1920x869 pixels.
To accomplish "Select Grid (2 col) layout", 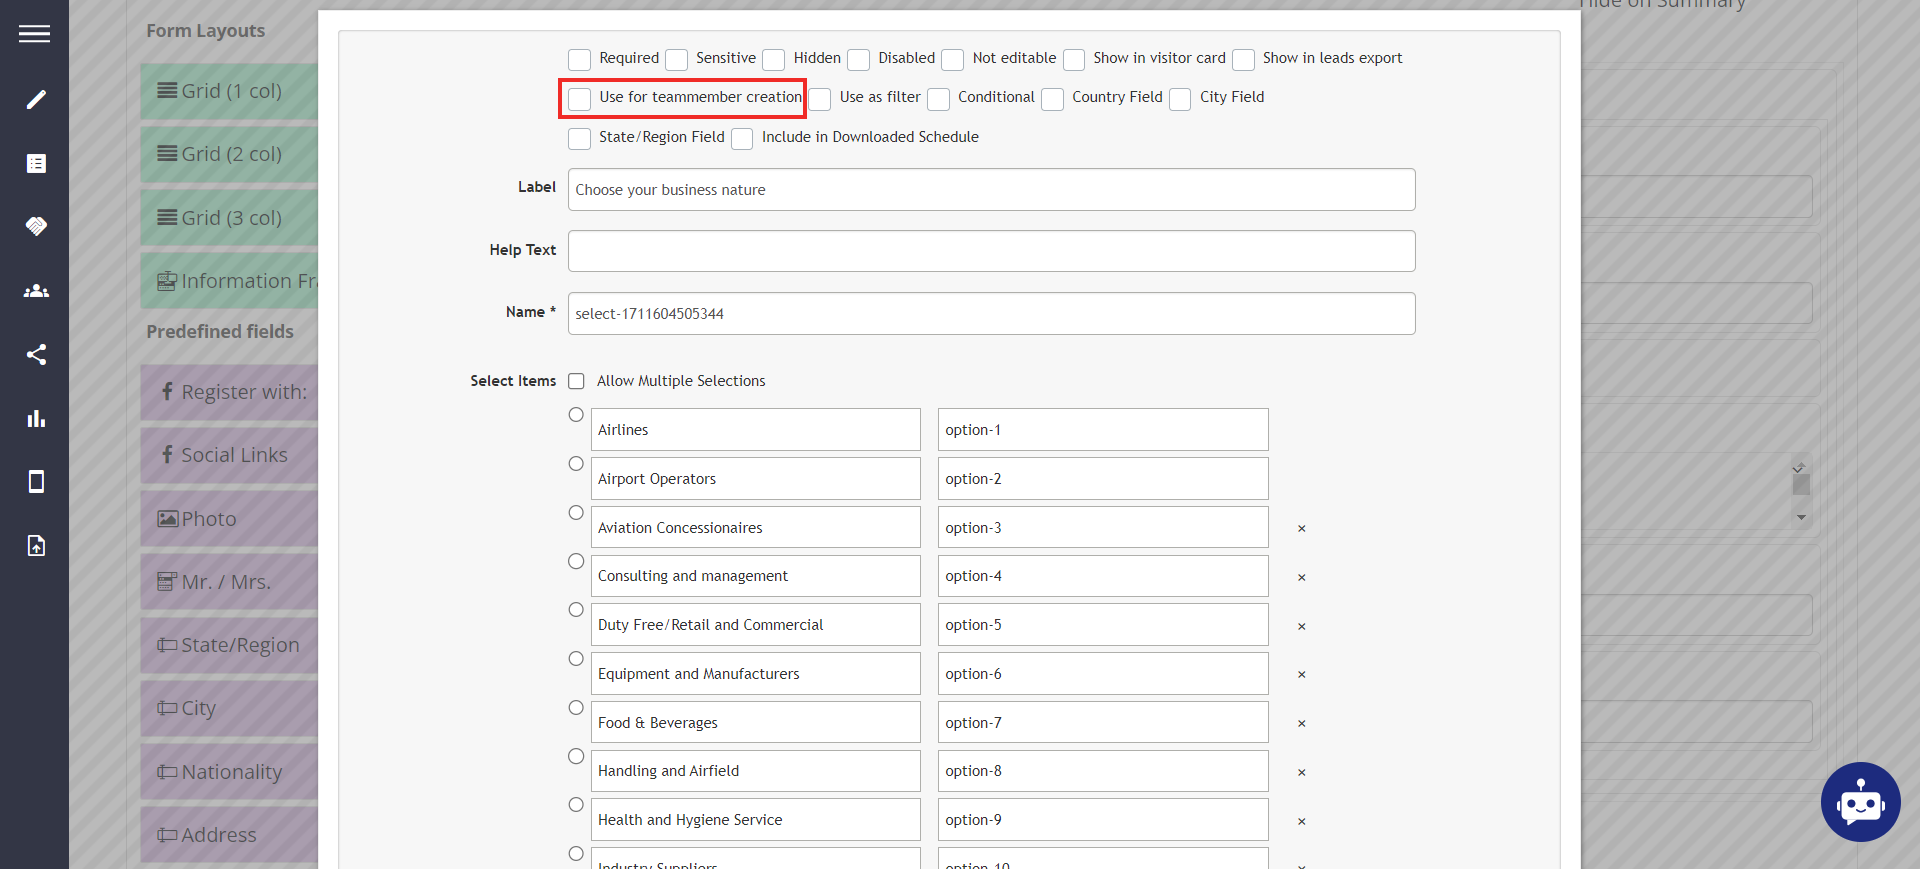I will [x=229, y=154].
